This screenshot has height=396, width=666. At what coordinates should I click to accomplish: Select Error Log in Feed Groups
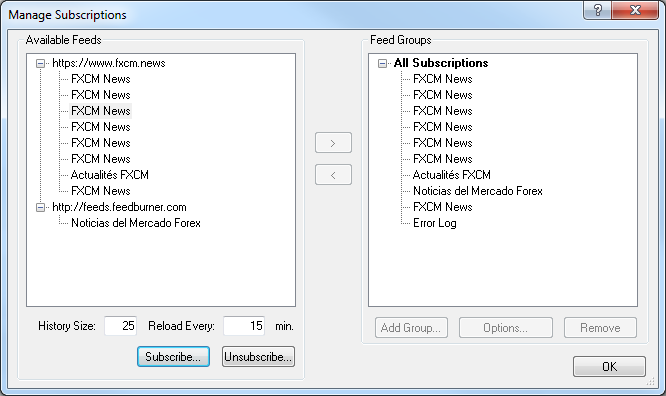point(435,223)
